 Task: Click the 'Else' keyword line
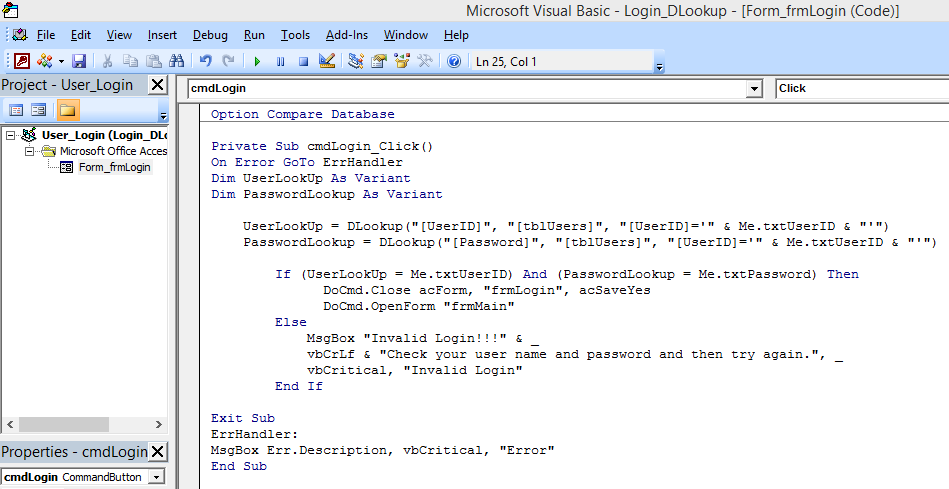pyautogui.click(x=291, y=322)
